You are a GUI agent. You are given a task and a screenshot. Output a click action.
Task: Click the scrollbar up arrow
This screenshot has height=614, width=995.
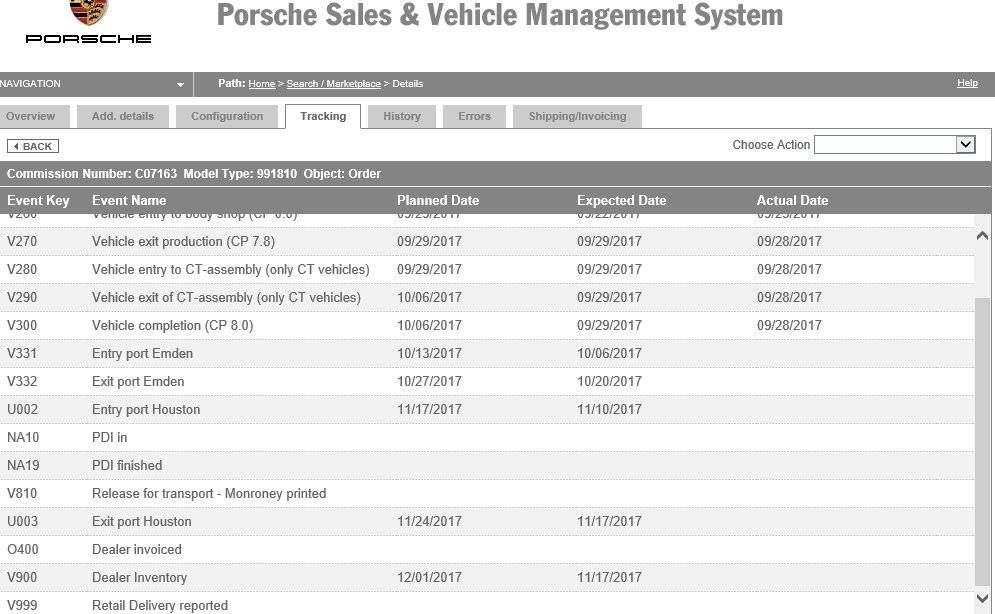[x=982, y=236]
